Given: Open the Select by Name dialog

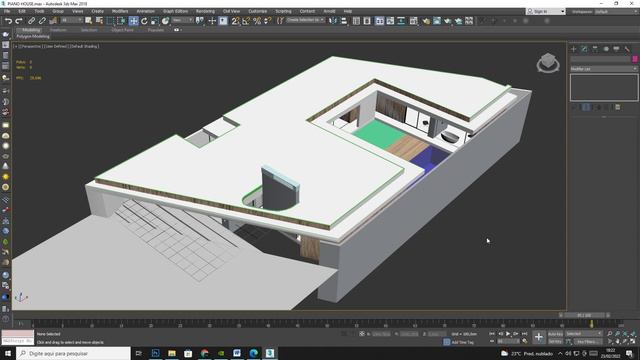Looking at the screenshot, I should pyautogui.click(x=99, y=21).
